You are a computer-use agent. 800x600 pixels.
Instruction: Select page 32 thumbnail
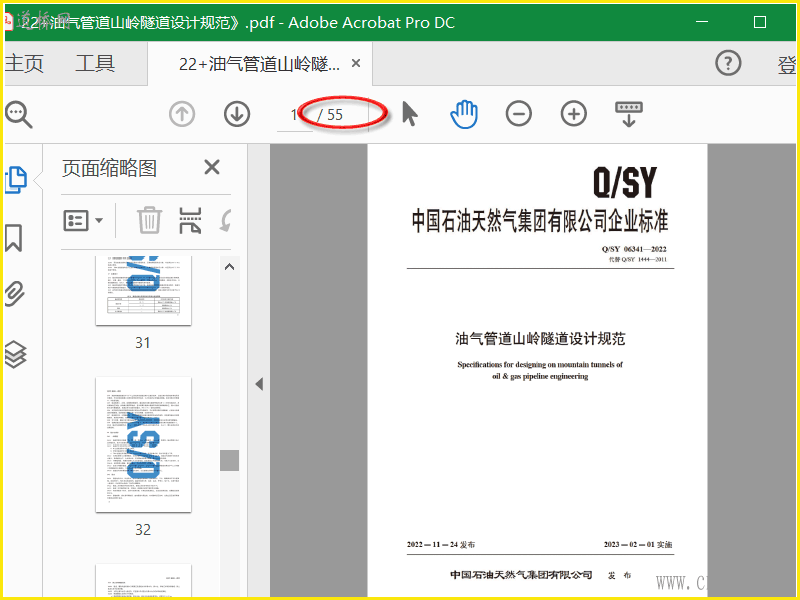point(143,444)
